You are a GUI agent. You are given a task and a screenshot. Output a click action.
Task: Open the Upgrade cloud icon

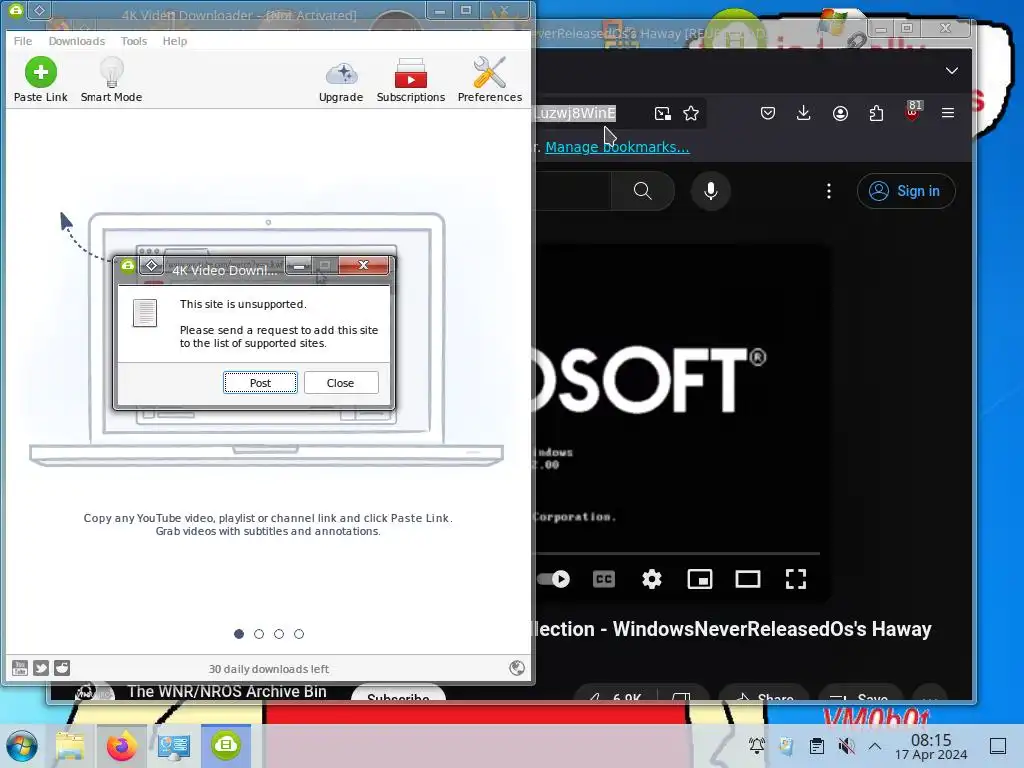341,73
